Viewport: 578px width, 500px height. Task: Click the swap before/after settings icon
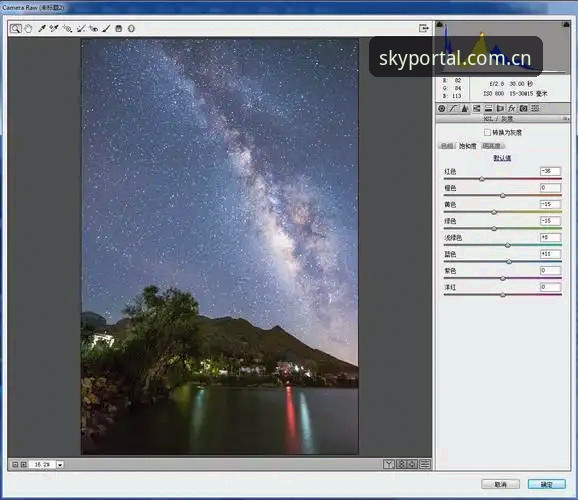pyautogui.click(x=401, y=464)
